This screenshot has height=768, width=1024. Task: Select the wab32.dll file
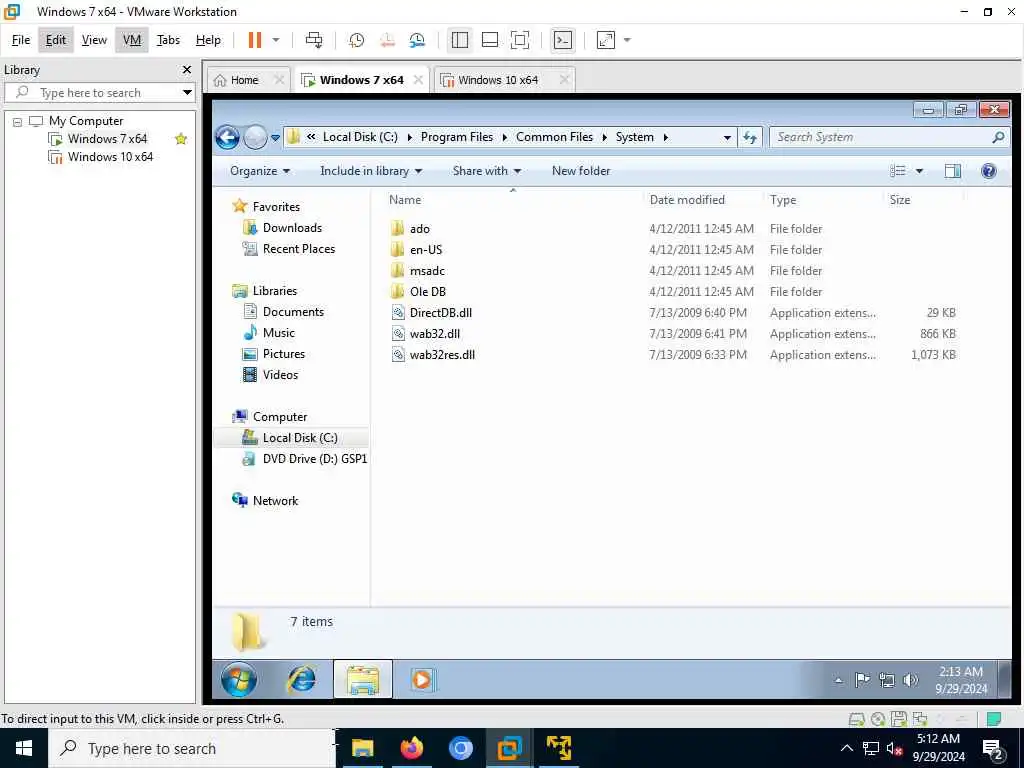coord(434,334)
